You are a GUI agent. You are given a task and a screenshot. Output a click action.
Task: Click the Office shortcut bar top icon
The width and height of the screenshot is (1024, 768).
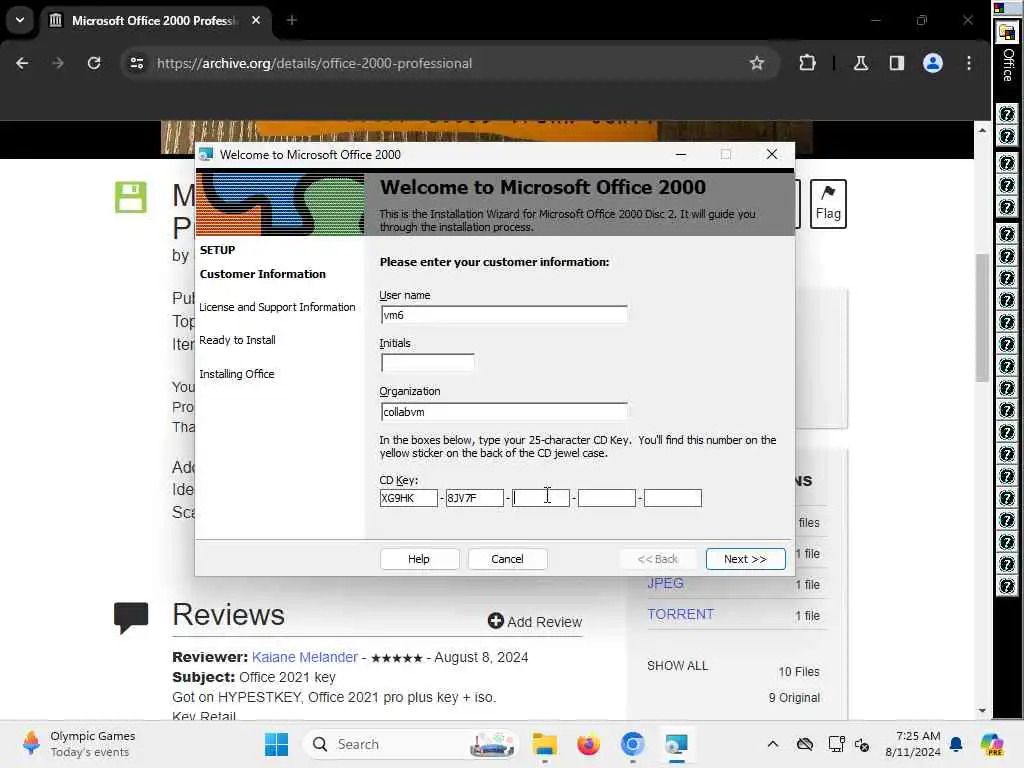1007,33
